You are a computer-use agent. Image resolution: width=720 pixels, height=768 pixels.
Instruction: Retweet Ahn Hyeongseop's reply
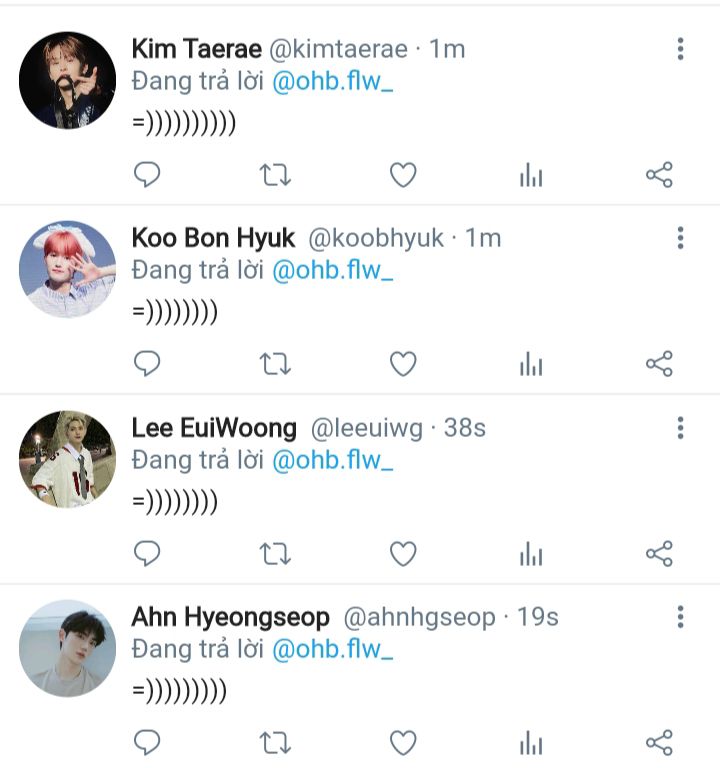[275, 742]
